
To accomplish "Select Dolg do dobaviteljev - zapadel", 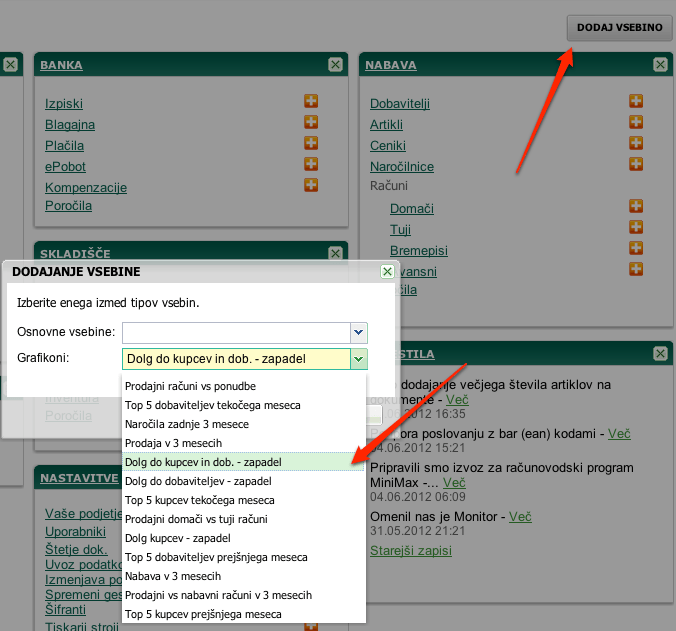I will [x=244, y=481].
